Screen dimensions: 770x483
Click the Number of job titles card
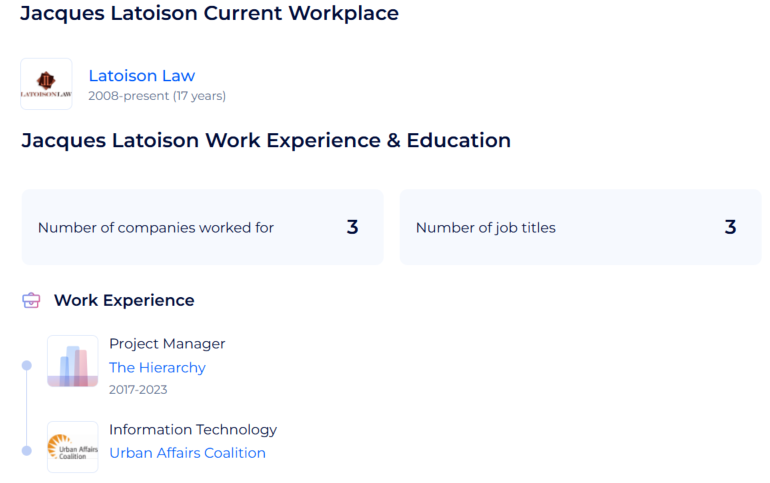pyautogui.click(x=580, y=227)
